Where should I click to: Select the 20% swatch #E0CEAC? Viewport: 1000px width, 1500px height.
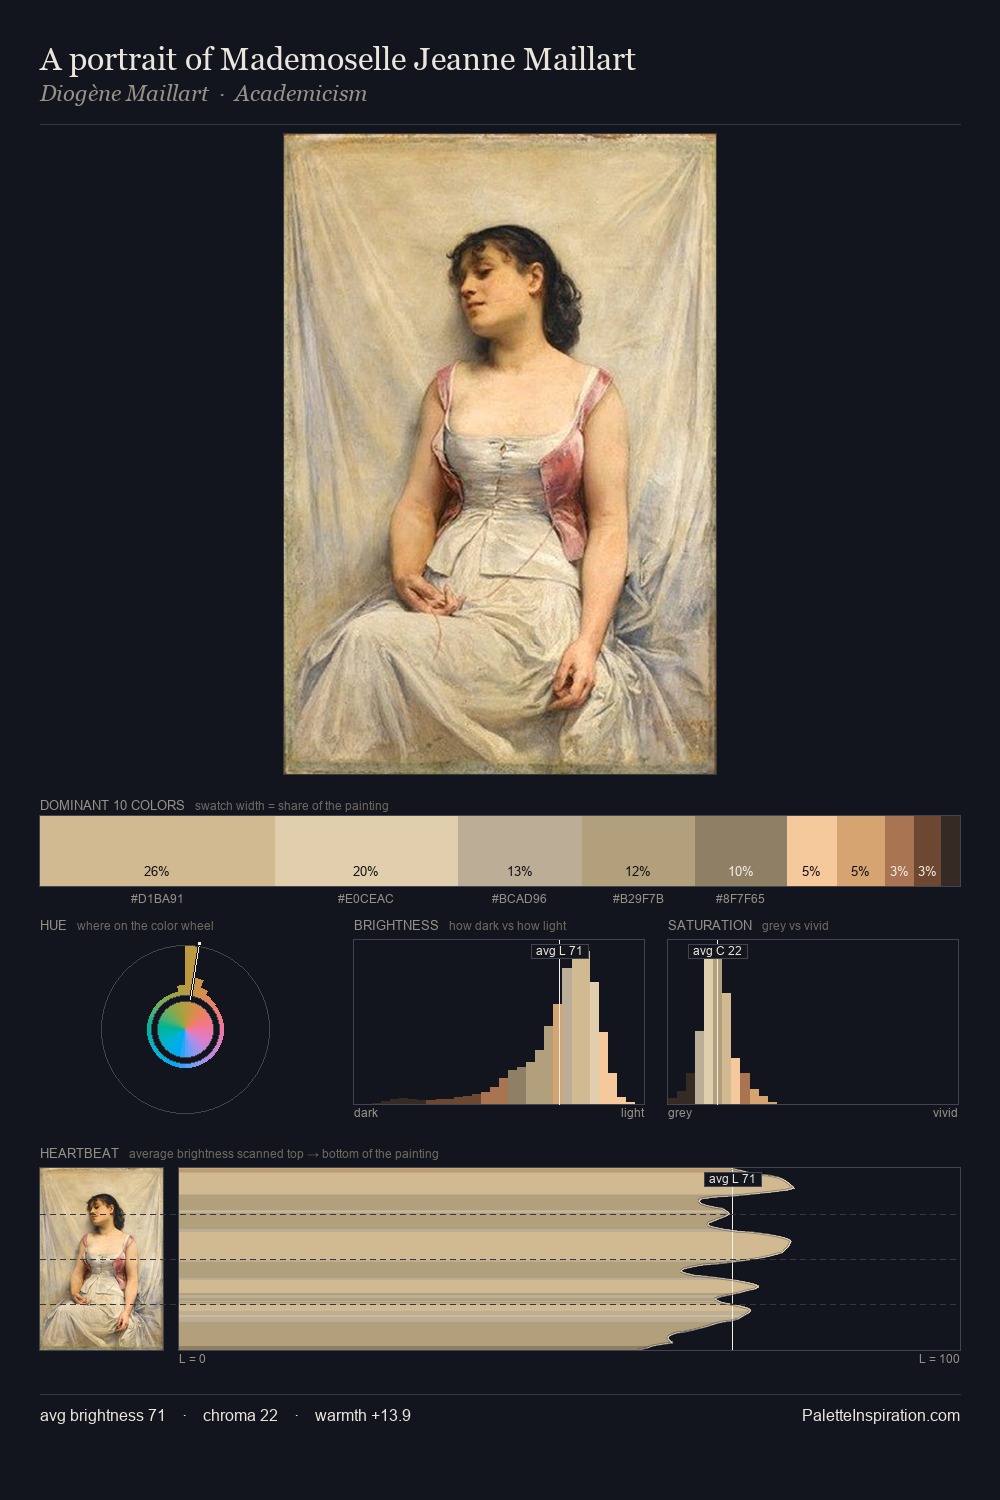(x=366, y=851)
